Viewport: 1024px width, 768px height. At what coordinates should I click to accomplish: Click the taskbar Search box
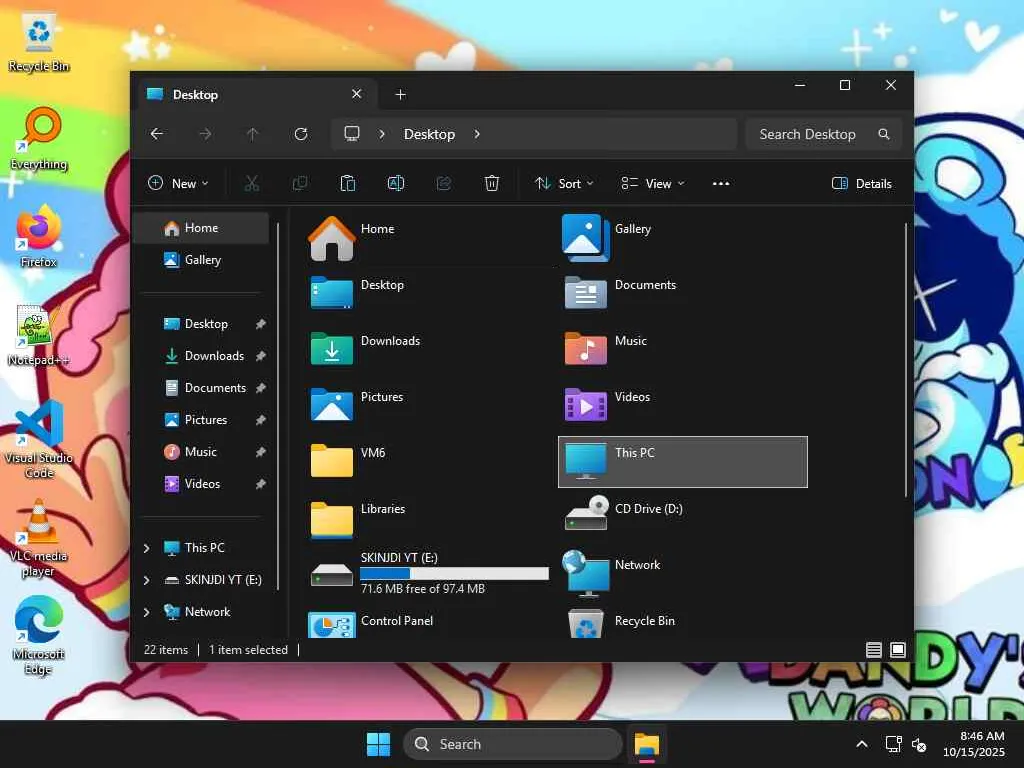pos(513,744)
